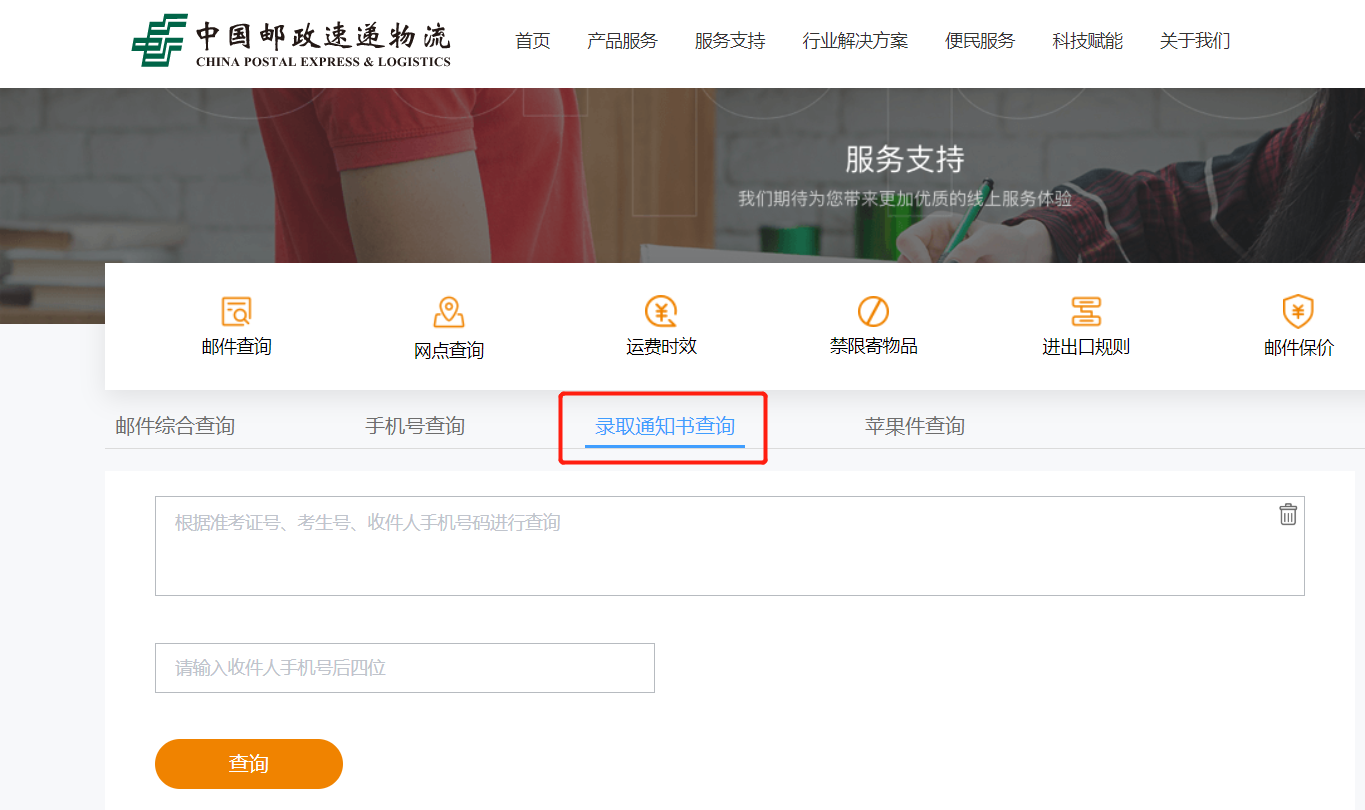Open the 禁限寄物品 prohibited icon
This screenshot has height=810, width=1365.
873,312
